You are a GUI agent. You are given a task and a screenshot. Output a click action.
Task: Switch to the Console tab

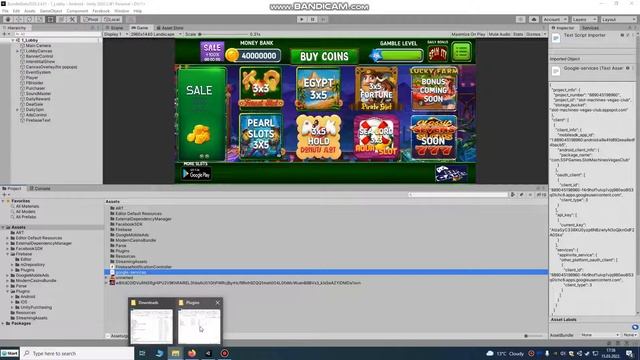(x=40, y=189)
